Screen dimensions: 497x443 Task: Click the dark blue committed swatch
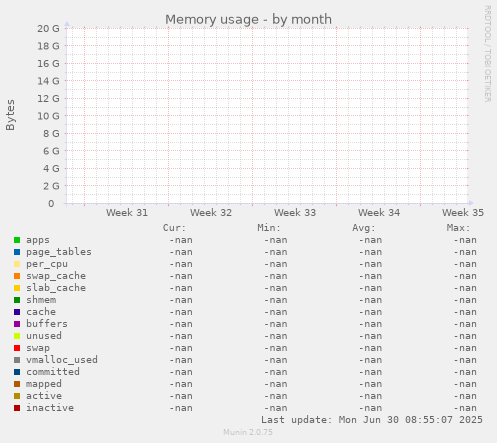(17, 372)
